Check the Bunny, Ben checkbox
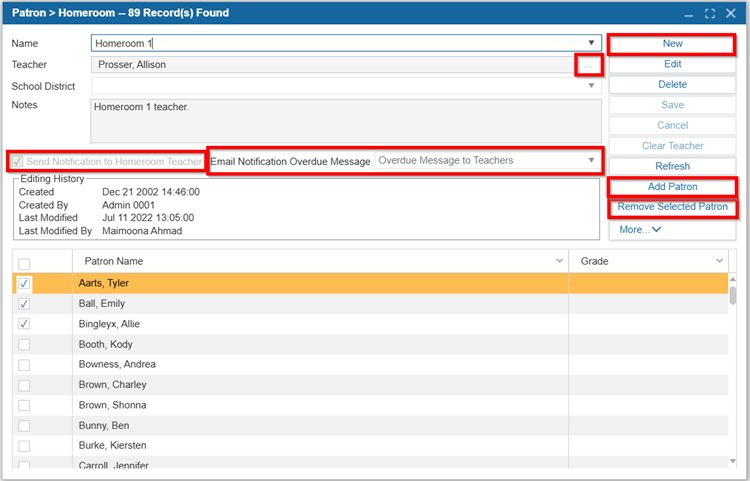This screenshot has height=481, width=750. 24,426
